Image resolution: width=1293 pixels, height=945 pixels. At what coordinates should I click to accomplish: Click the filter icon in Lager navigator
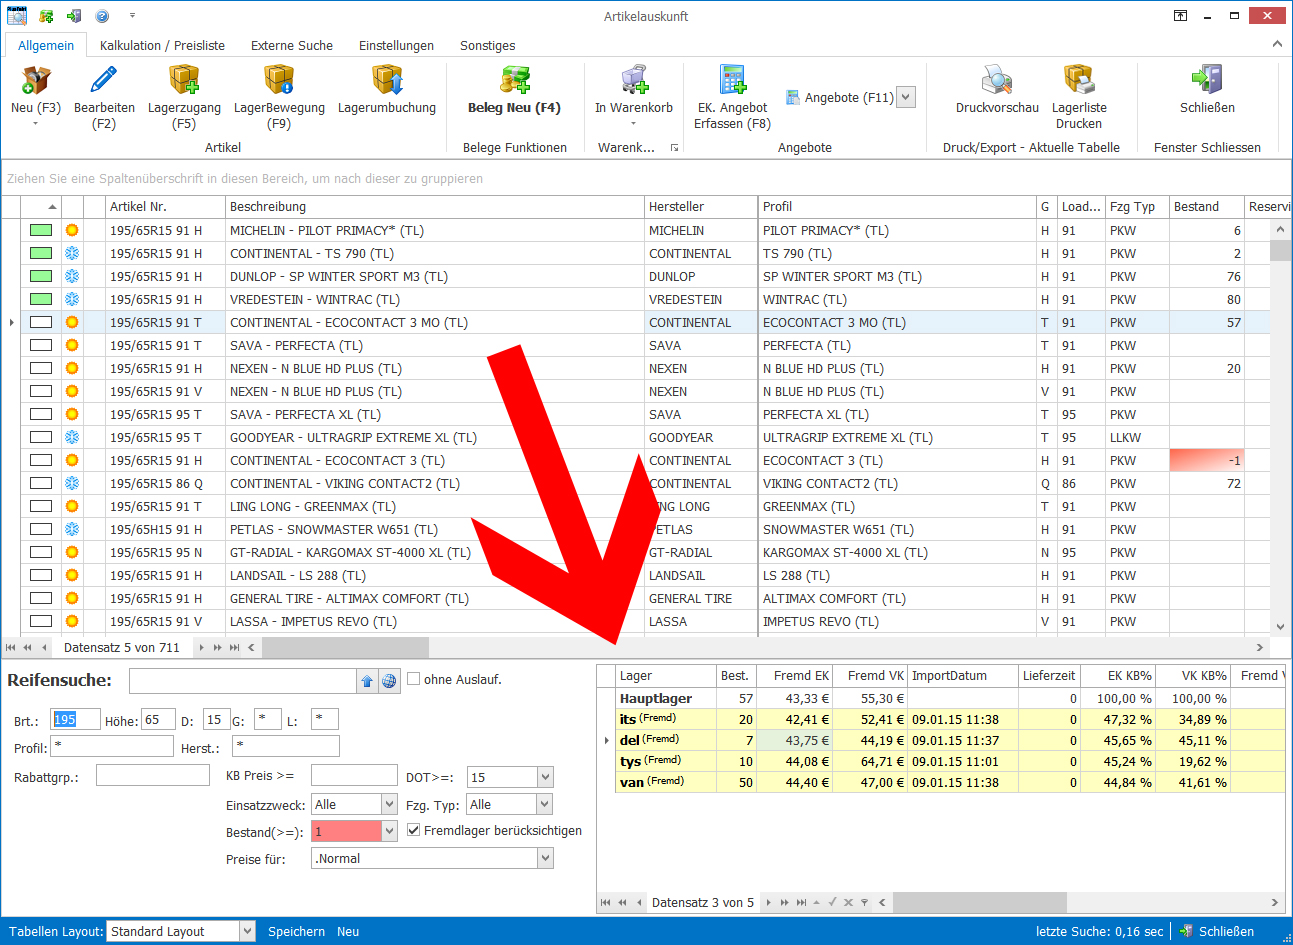864,902
